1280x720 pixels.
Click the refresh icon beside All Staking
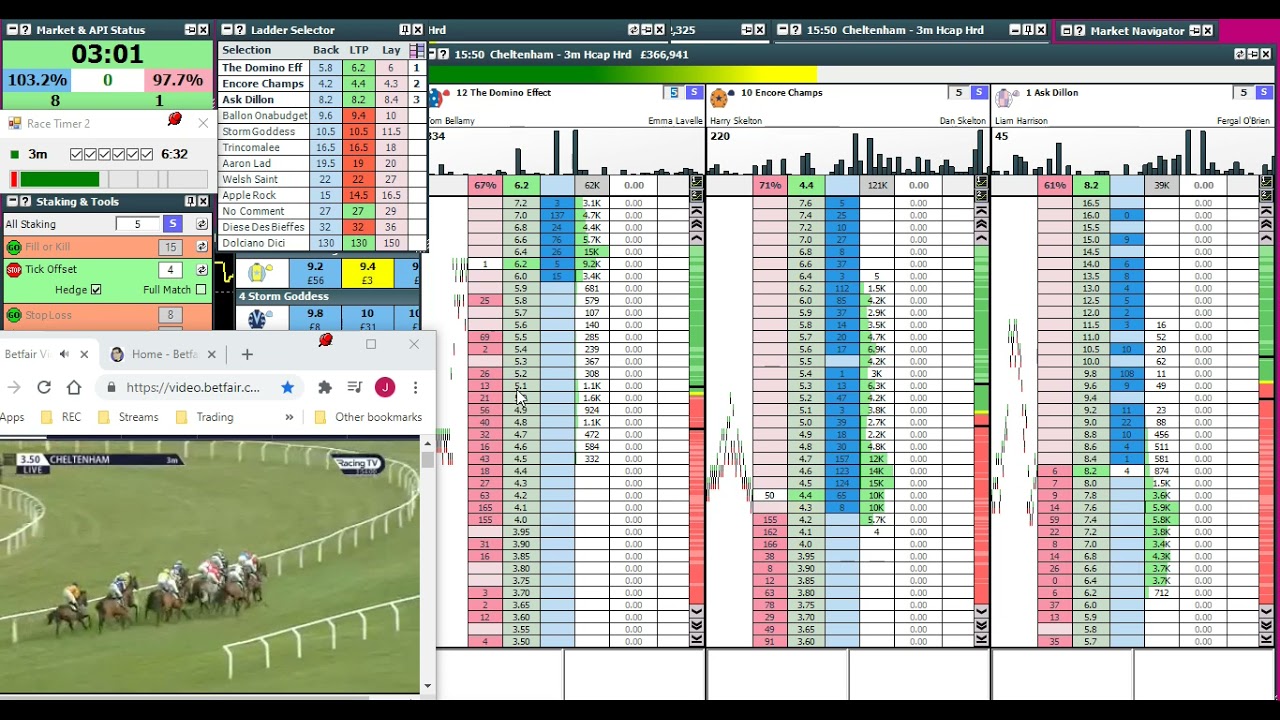coord(202,224)
